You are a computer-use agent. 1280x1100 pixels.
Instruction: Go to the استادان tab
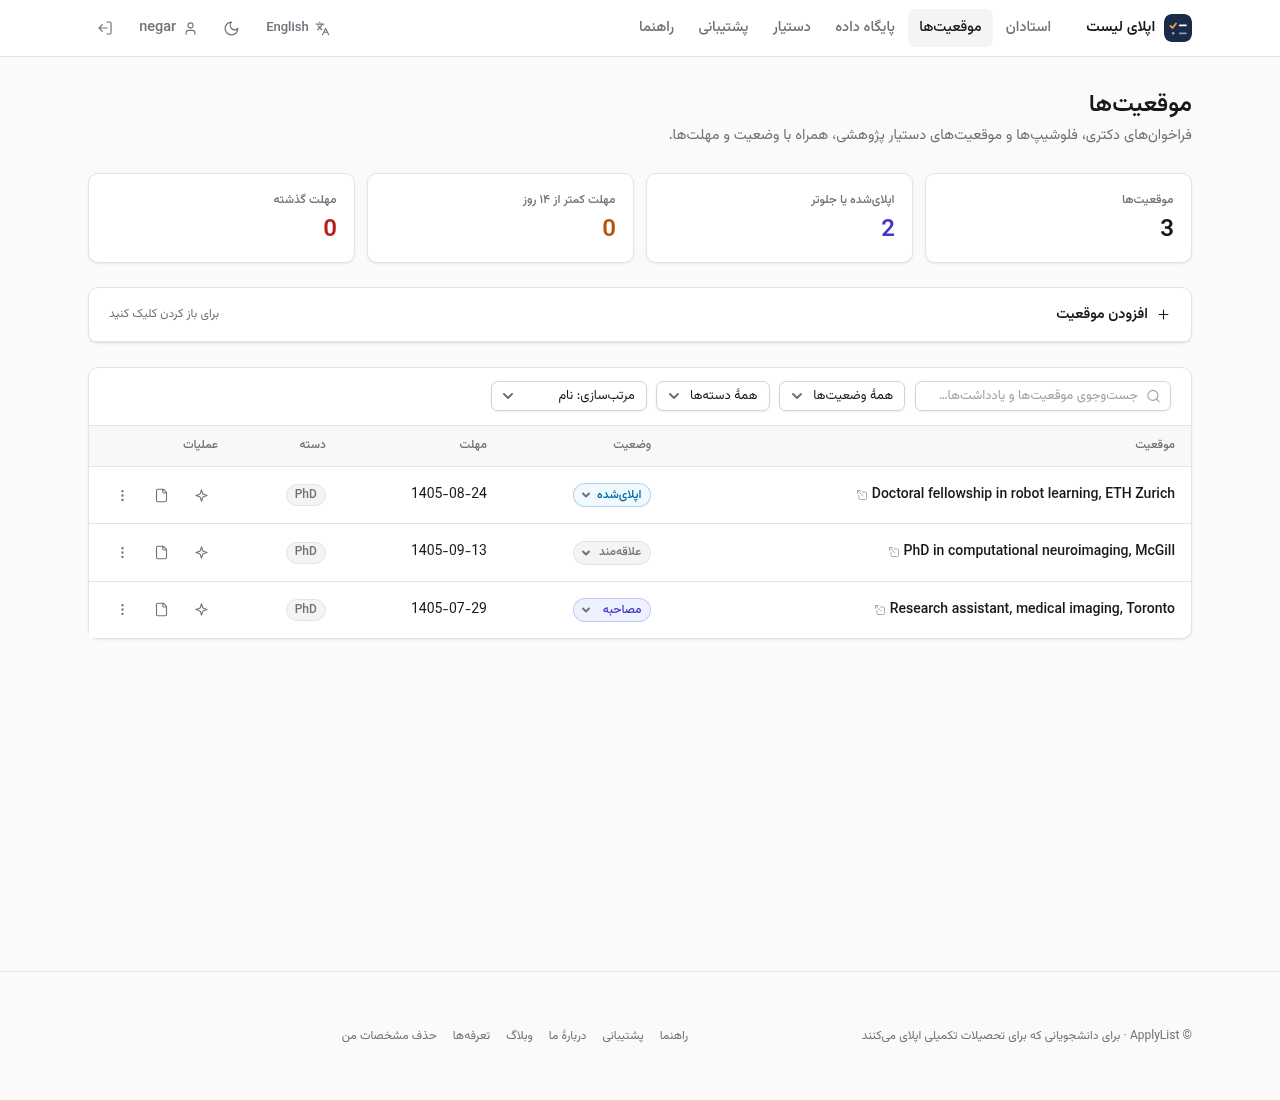[x=1028, y=27]
